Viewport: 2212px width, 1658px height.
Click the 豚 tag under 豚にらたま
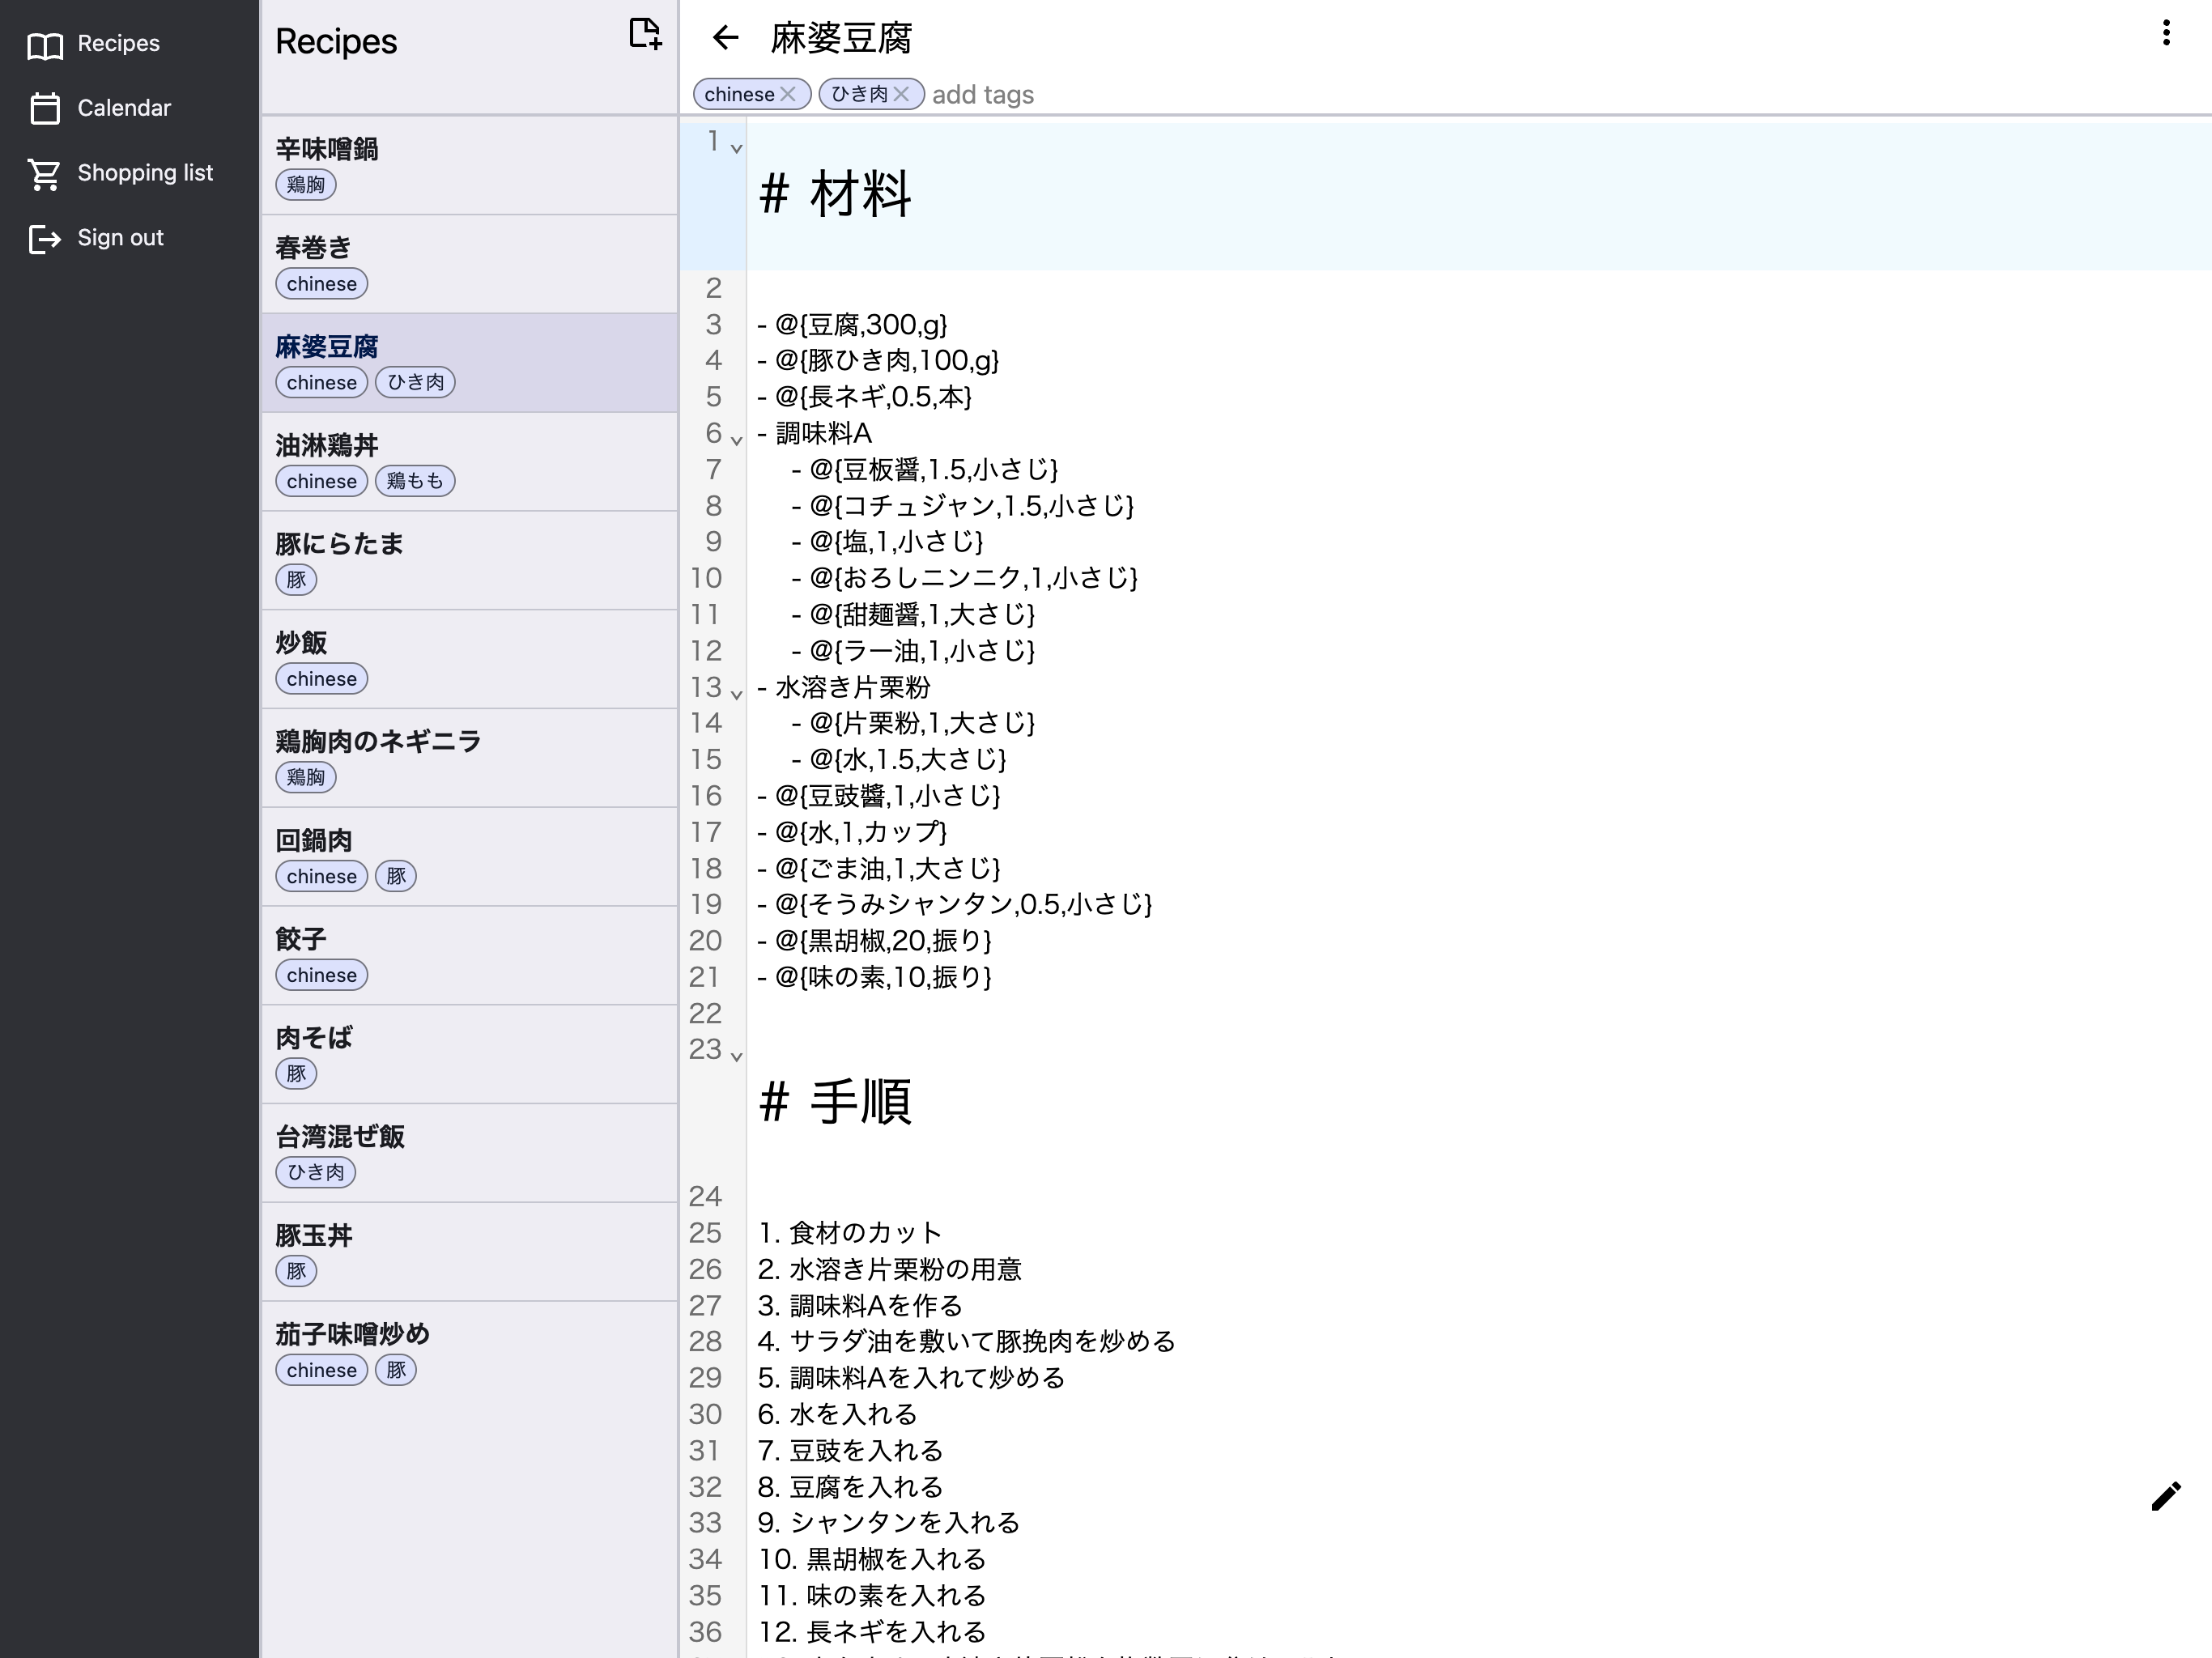pos(296,579)
